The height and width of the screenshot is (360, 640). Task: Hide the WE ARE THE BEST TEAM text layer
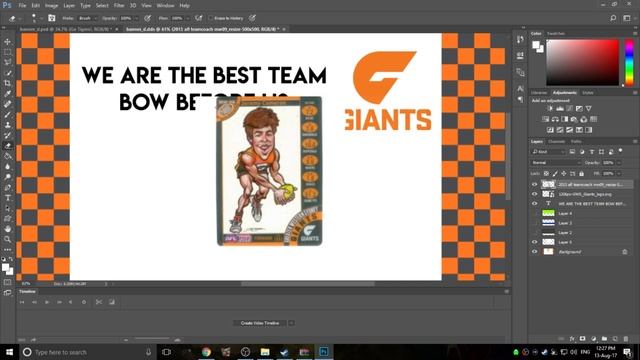pos(534,203)
